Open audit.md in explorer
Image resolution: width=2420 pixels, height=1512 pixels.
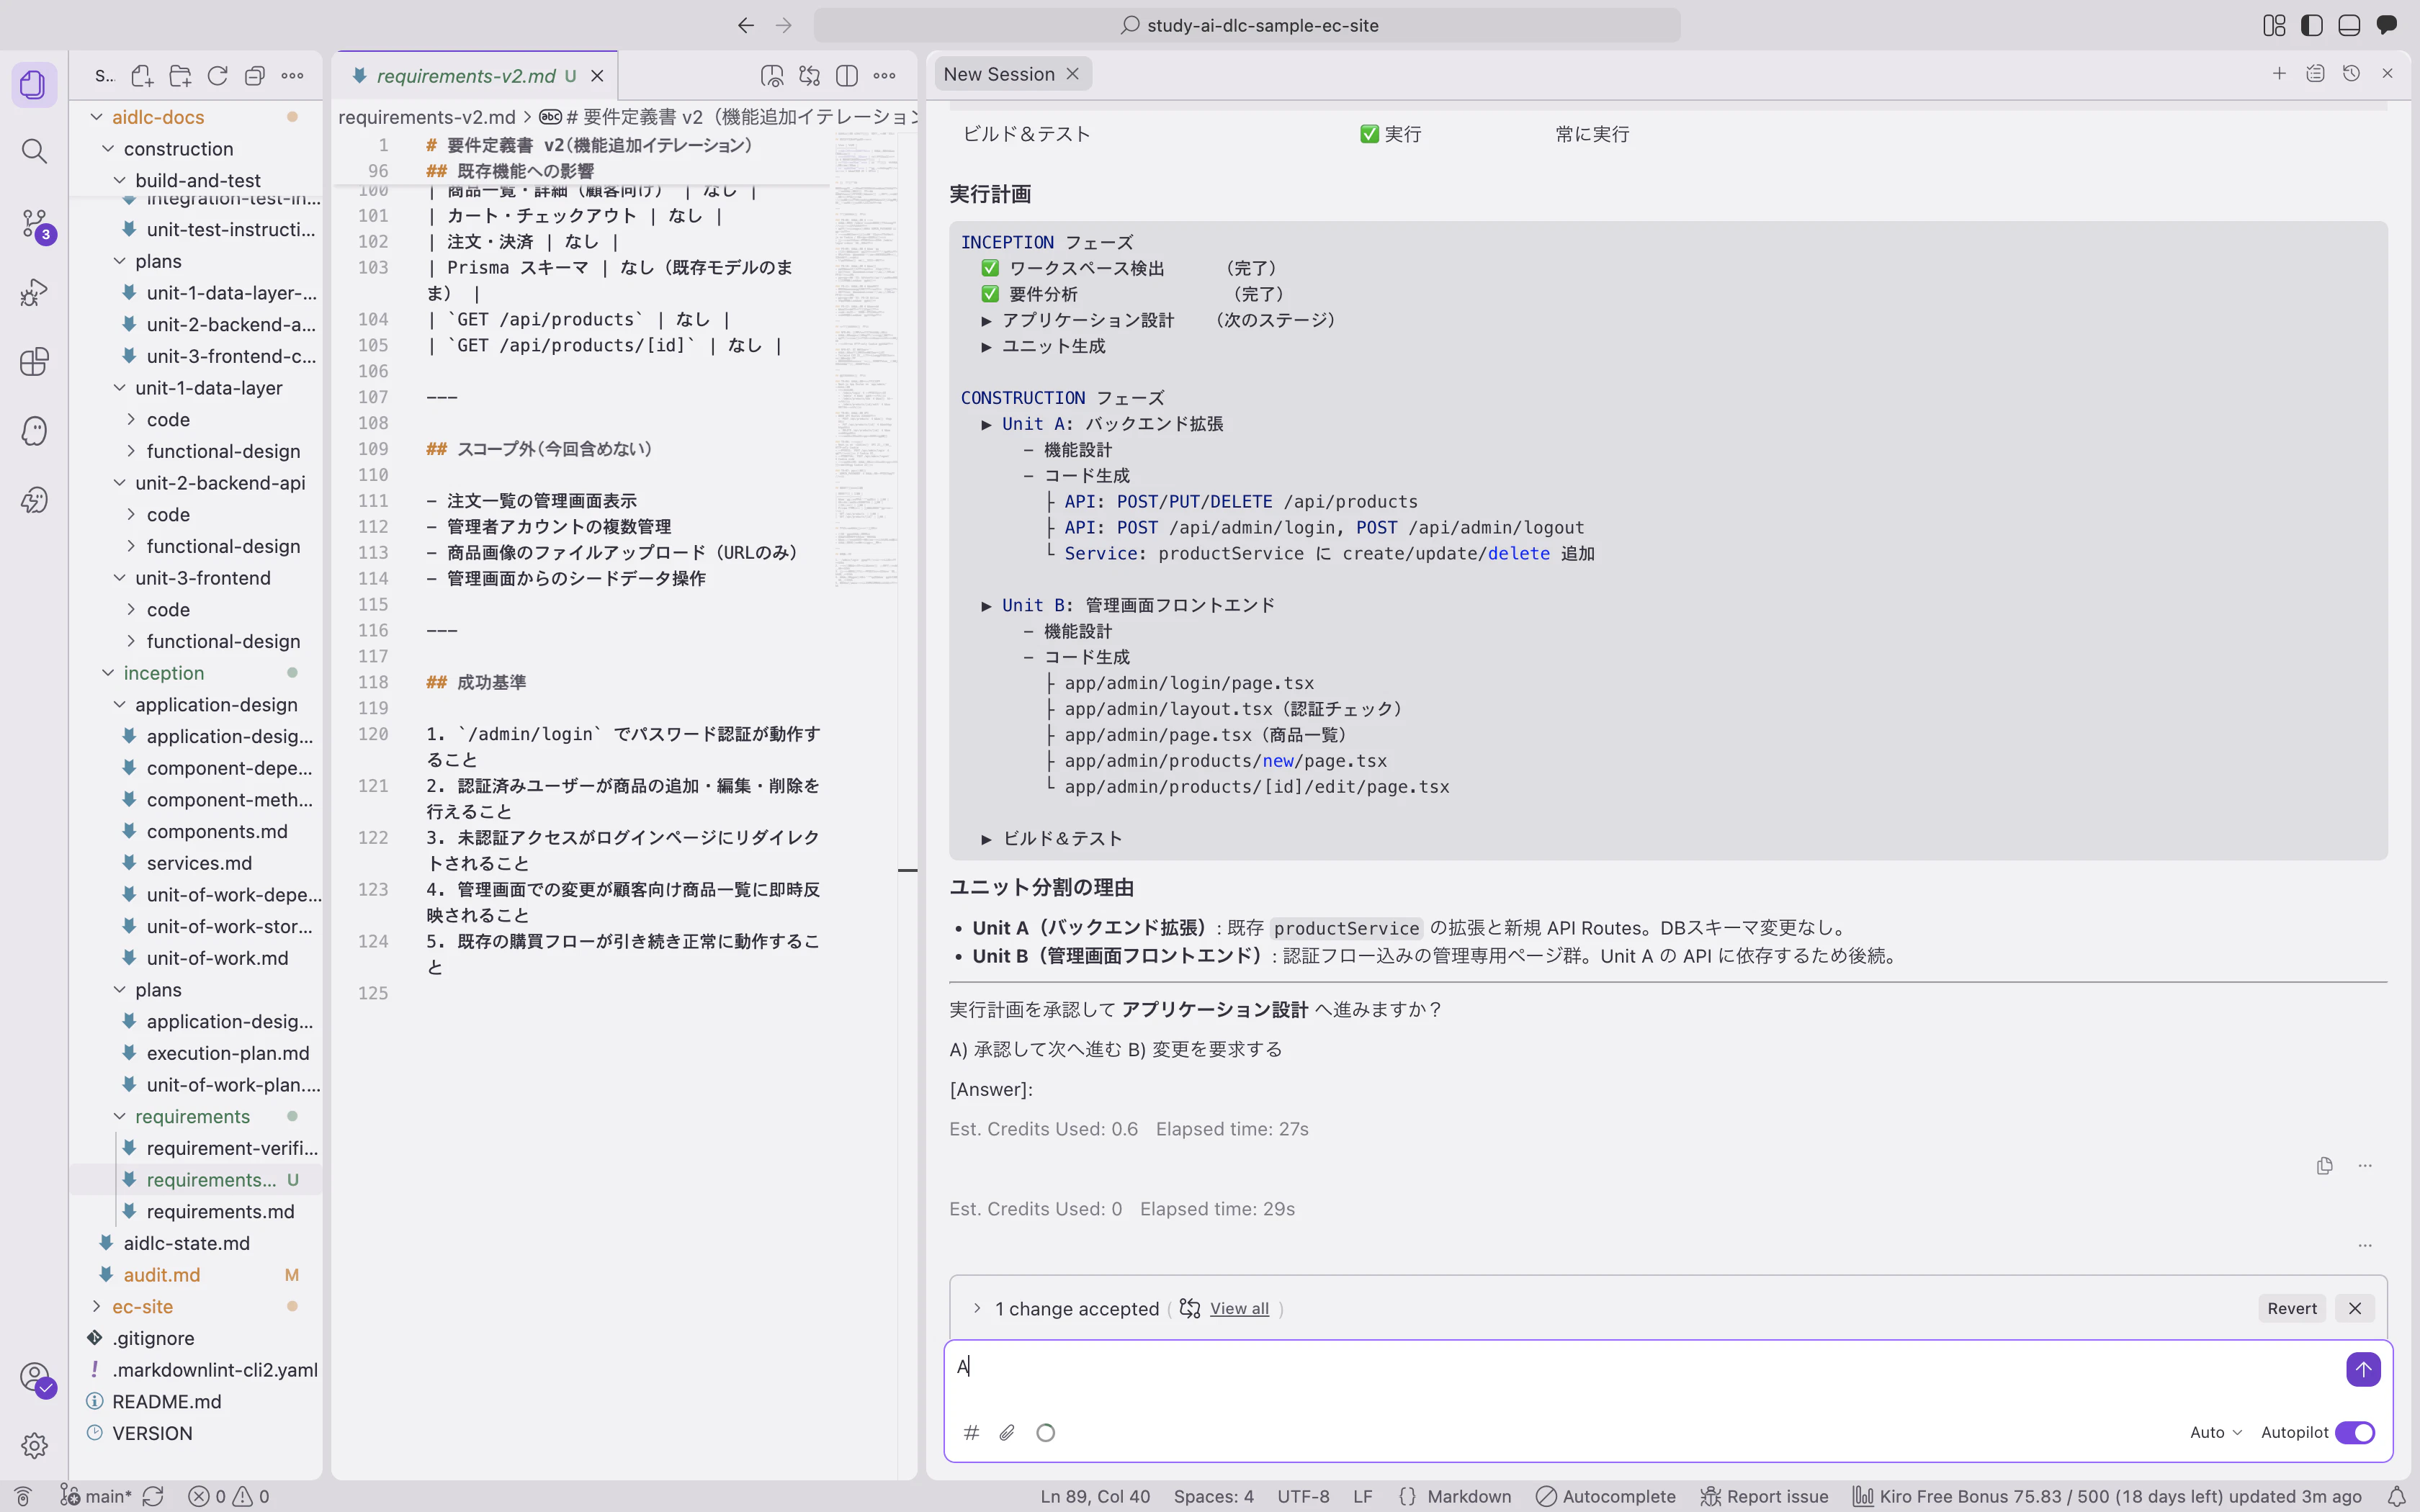(161, 1274)
